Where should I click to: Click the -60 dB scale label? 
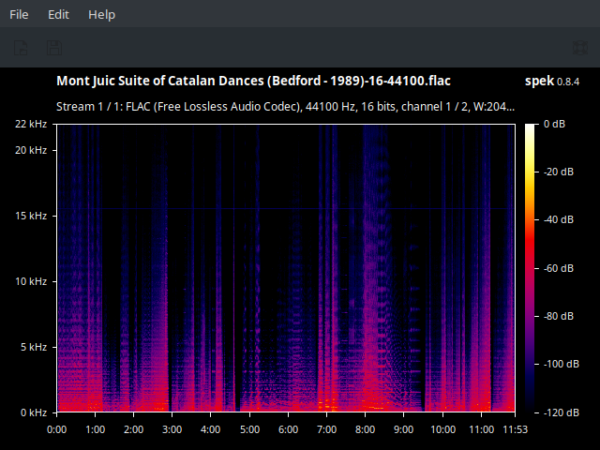[559, 268]
